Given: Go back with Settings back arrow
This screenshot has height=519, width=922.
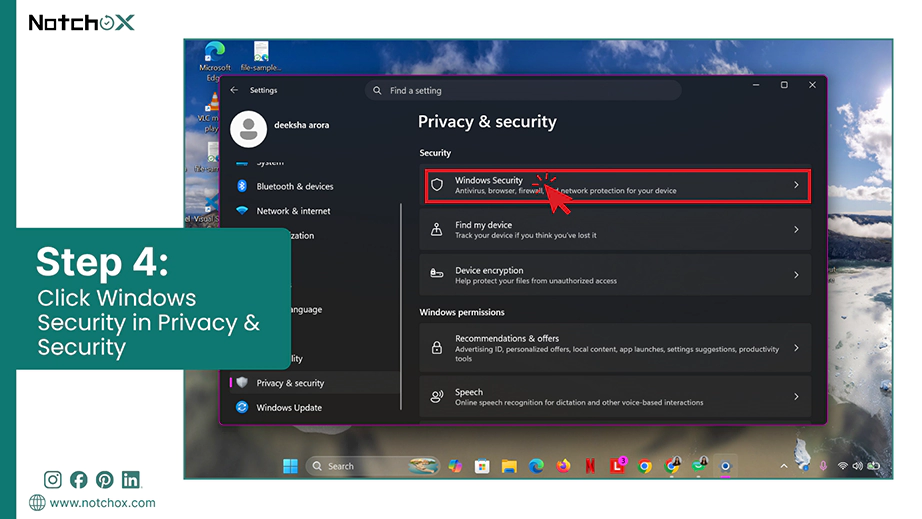Looking at the screenshot, I should tap(234, 90).
